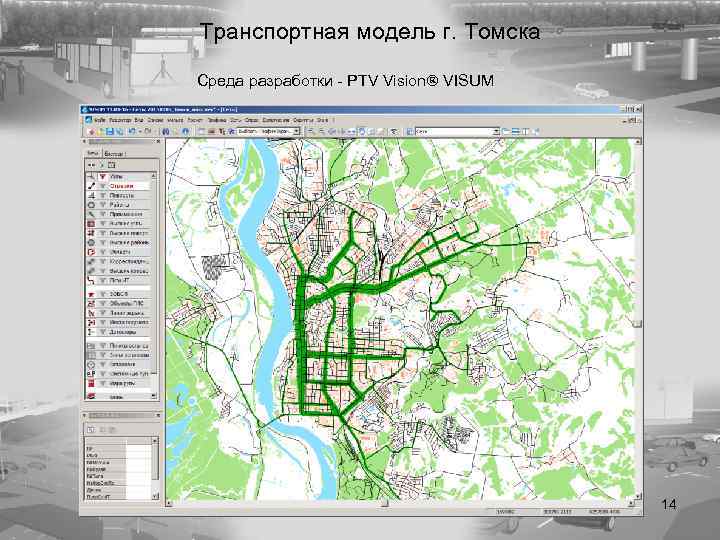Collapse the lower attributes panel header arrow
The image size is (720, 540).
[84, 416]
